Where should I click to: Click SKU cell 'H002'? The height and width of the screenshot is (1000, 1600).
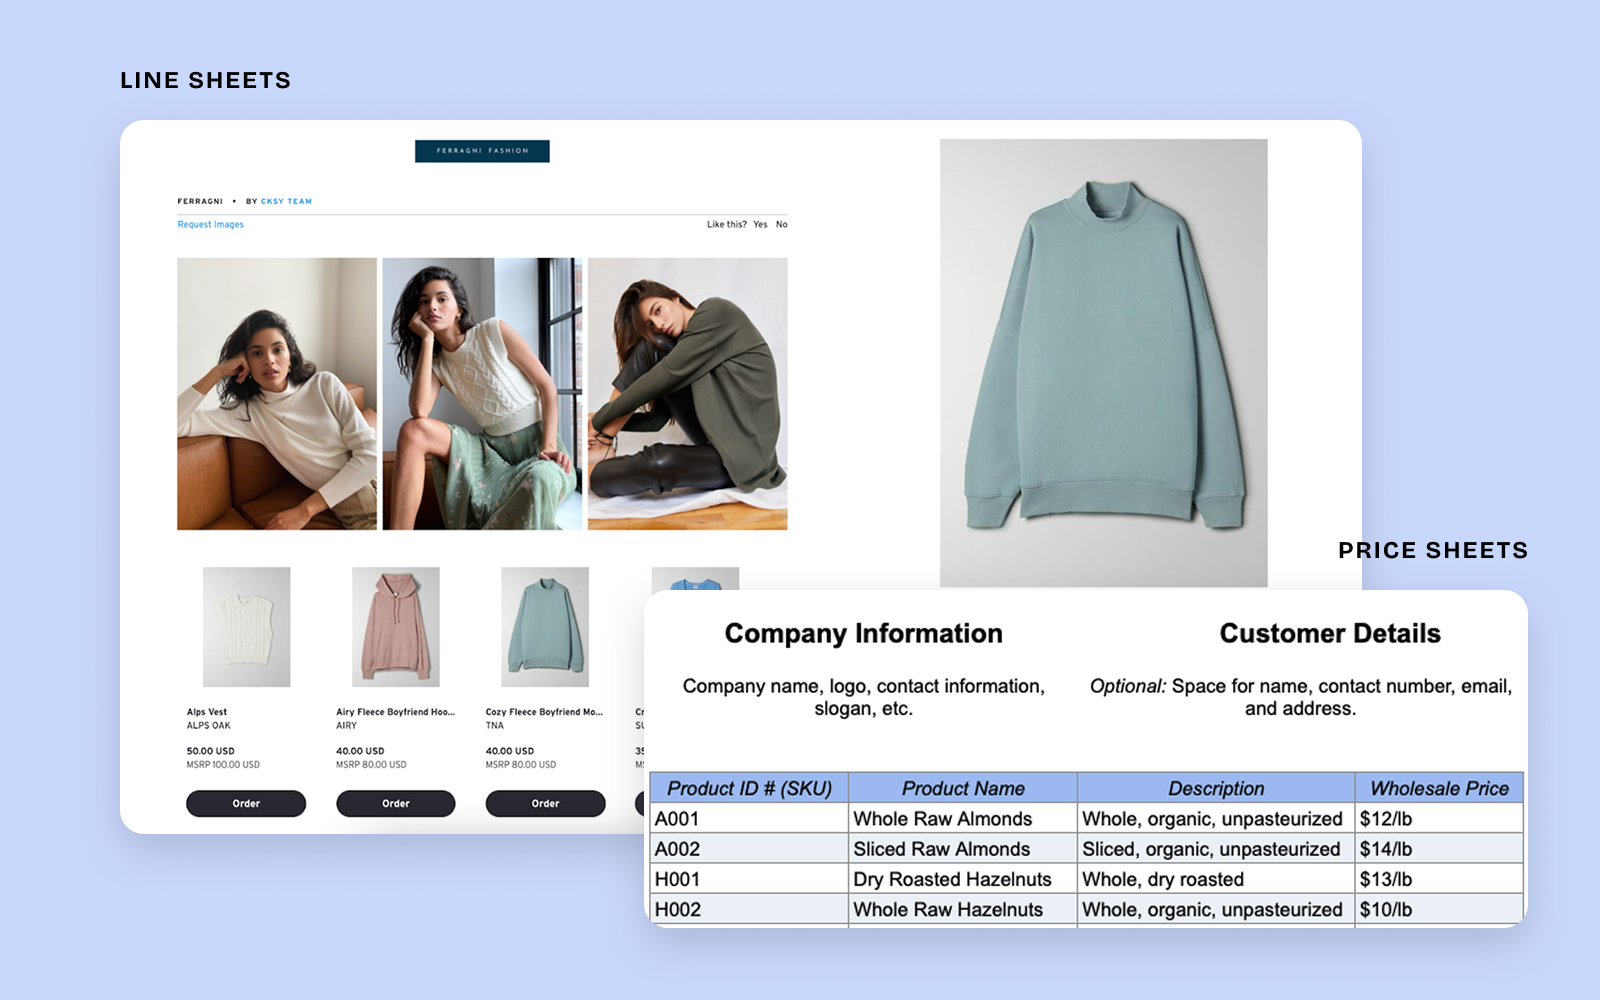749,909
